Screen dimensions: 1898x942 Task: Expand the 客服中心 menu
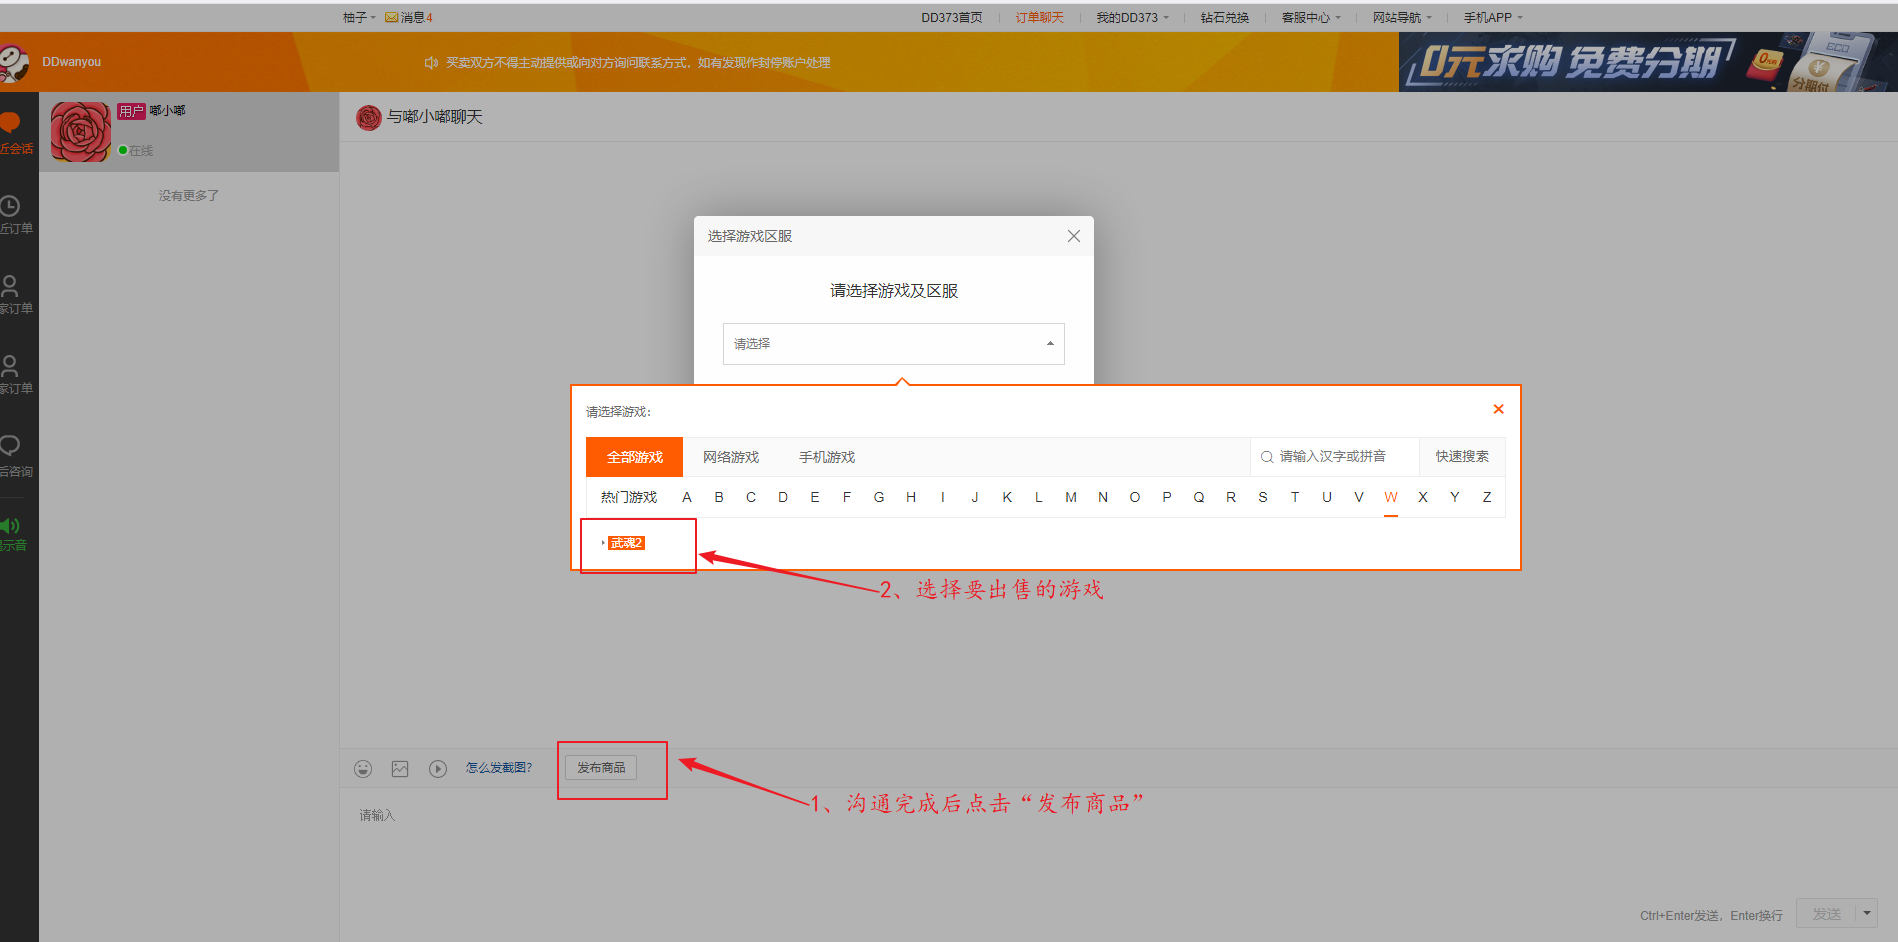[1311, 17]
